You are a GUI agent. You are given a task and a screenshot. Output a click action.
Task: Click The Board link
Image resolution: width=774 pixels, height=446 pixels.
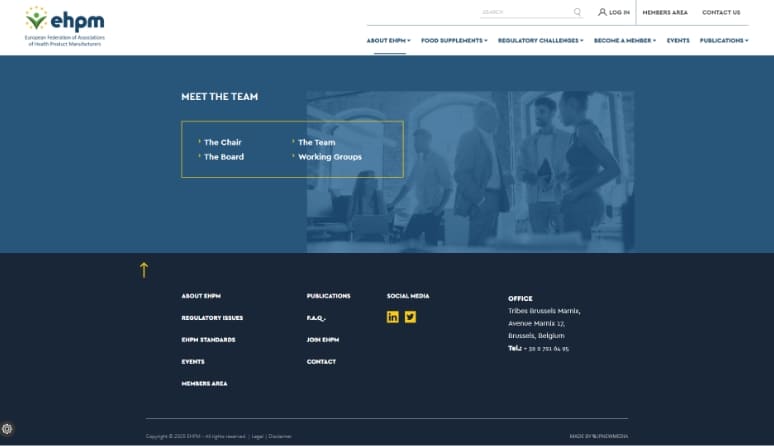pyautogui.click(x=224, y=157)
